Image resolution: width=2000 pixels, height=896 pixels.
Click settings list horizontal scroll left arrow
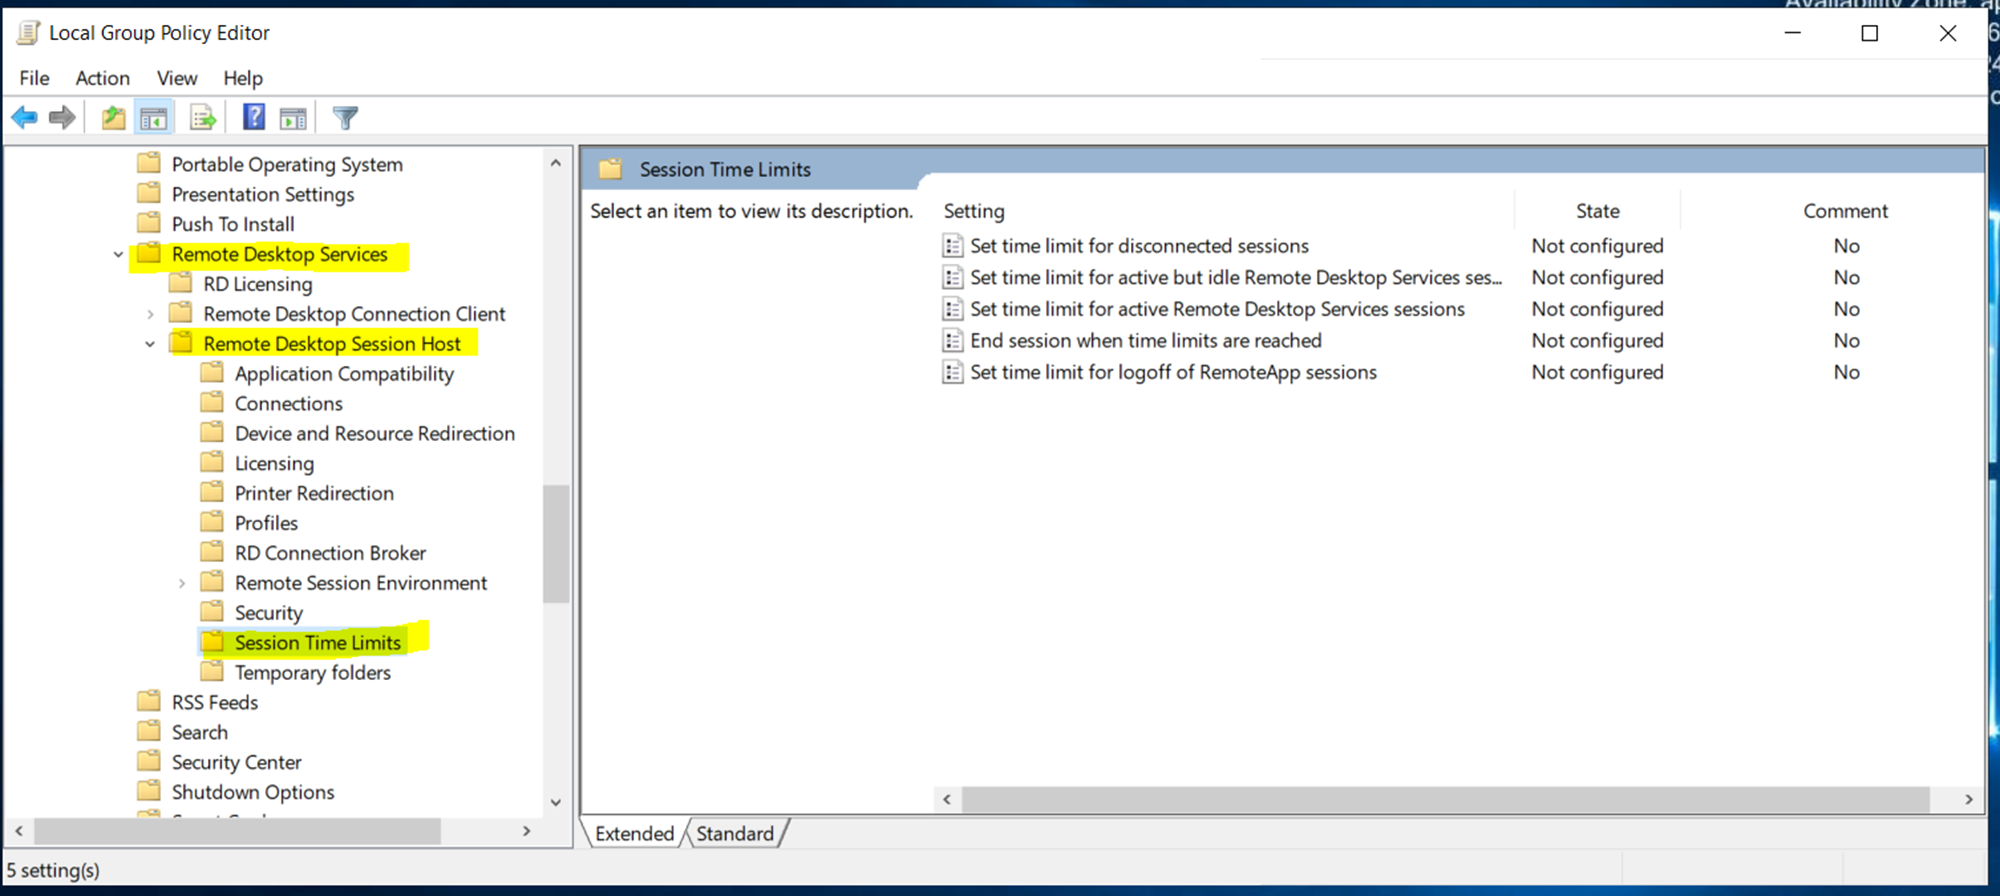(947, 799)
